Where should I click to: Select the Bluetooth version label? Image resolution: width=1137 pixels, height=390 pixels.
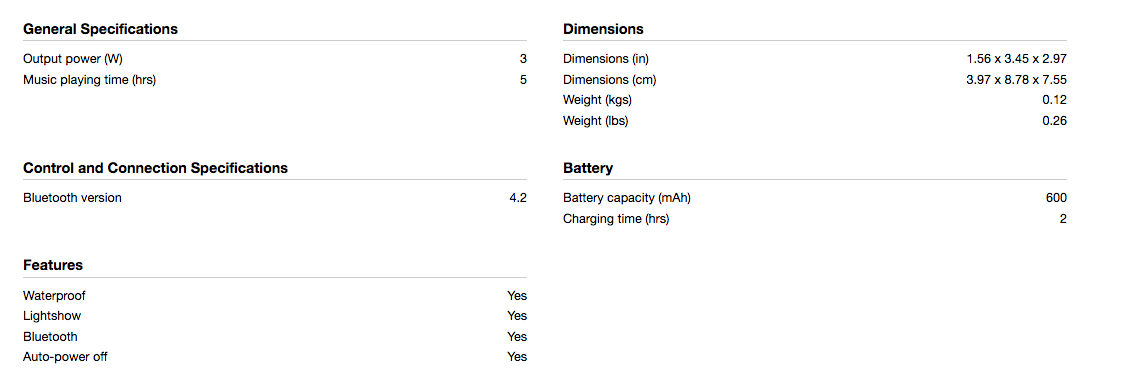coord(73,198)
